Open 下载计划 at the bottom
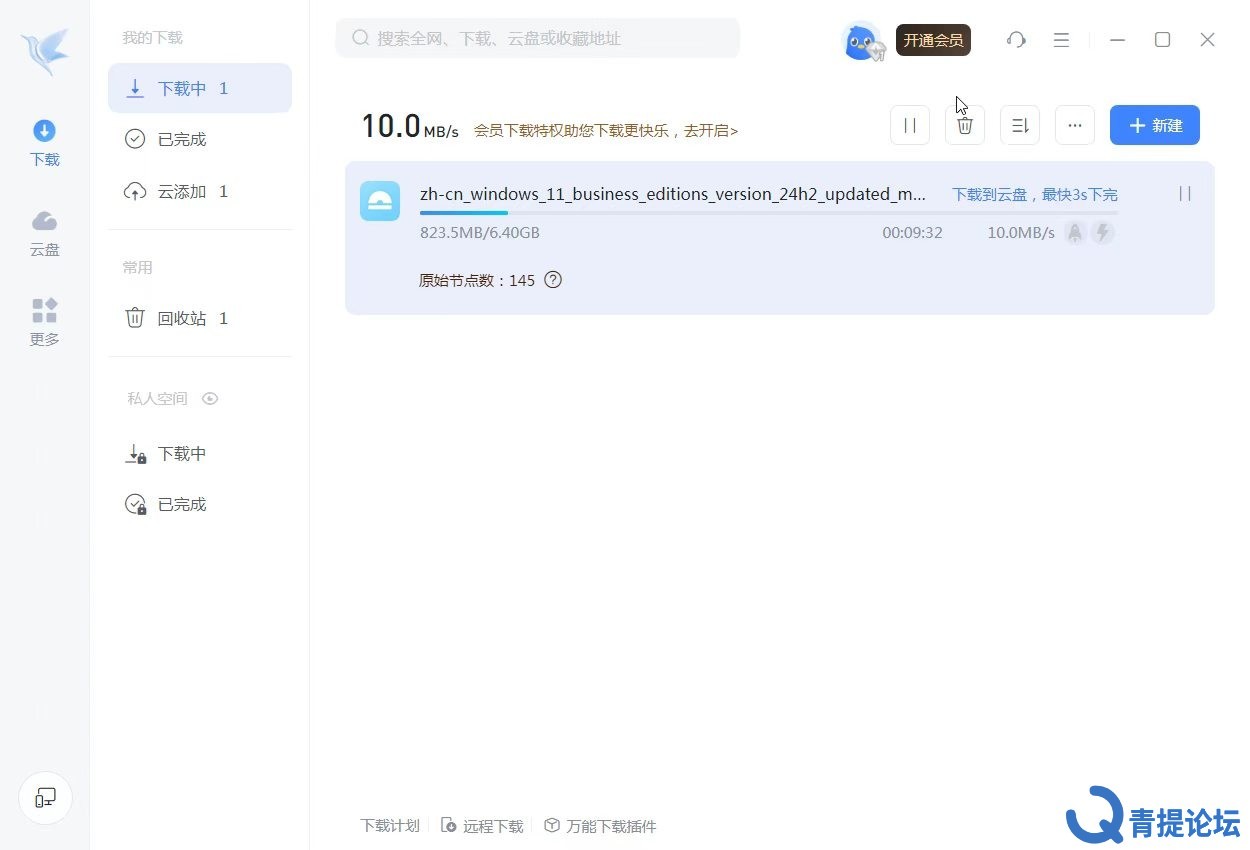This screenshot has width=1250, height=850. click(x=390, y=826)
